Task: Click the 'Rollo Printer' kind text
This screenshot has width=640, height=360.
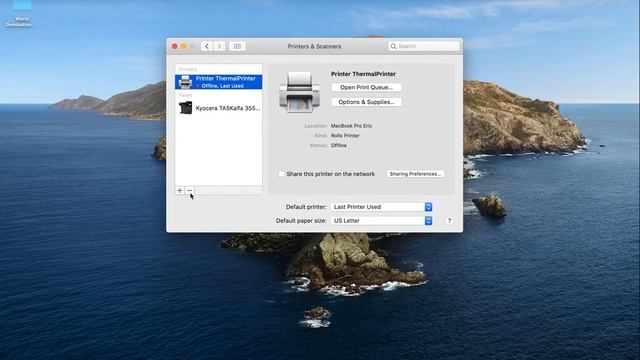Action: point(345,136)
